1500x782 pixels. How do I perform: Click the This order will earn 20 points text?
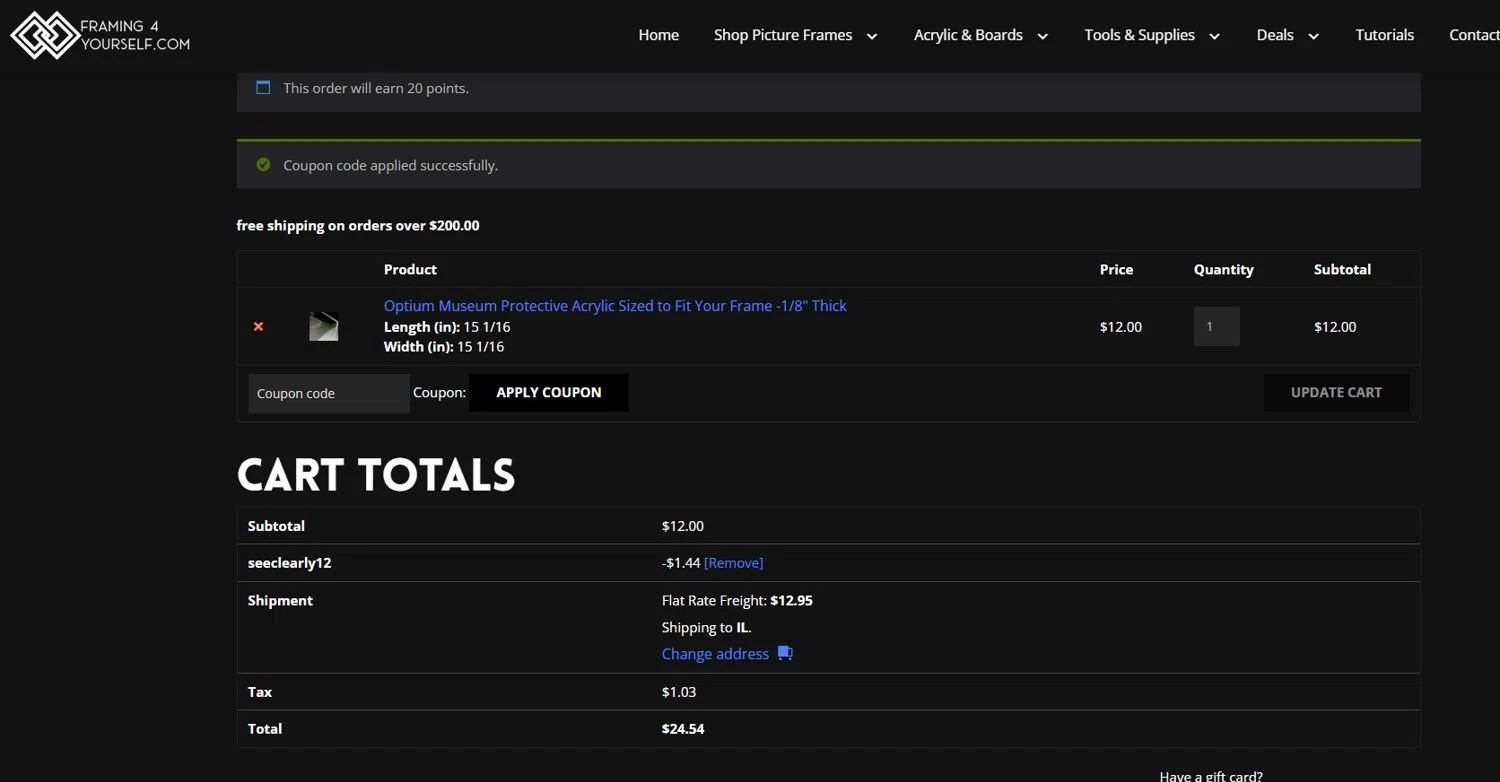coord(376,88)
